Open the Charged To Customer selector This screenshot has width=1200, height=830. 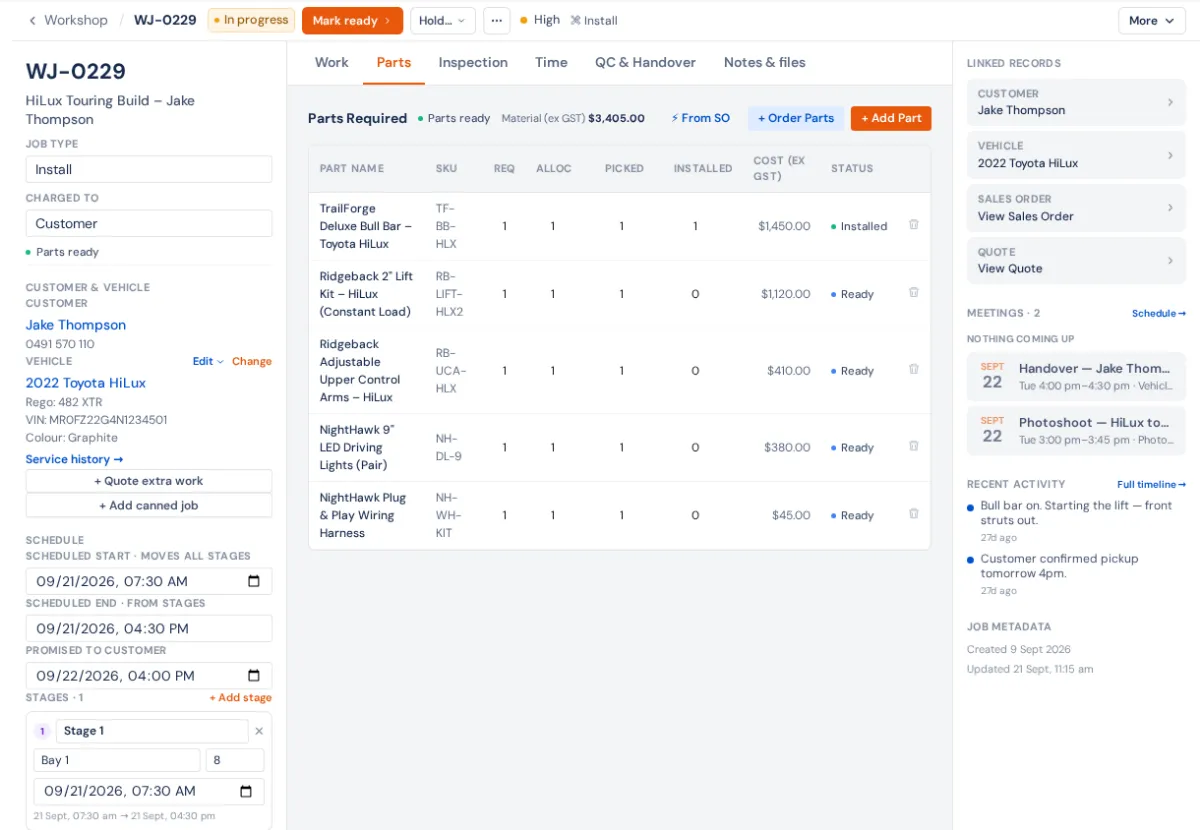pos(149,223)
